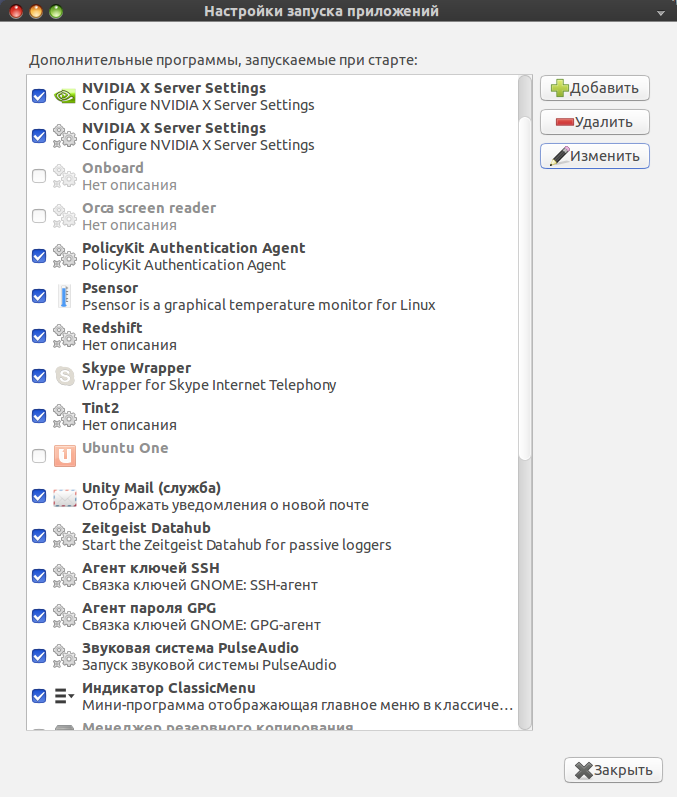Click the Звуковая система PulseAudio gear icon

click(65, 656)
